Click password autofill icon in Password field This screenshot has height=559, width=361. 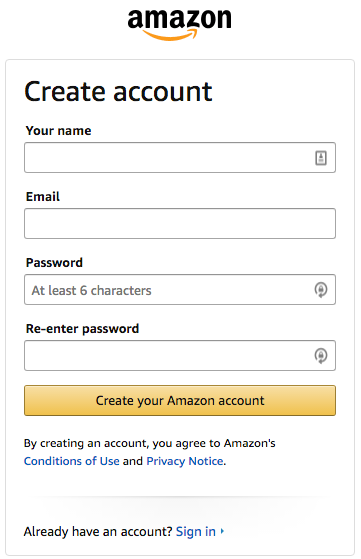point(321,289)
